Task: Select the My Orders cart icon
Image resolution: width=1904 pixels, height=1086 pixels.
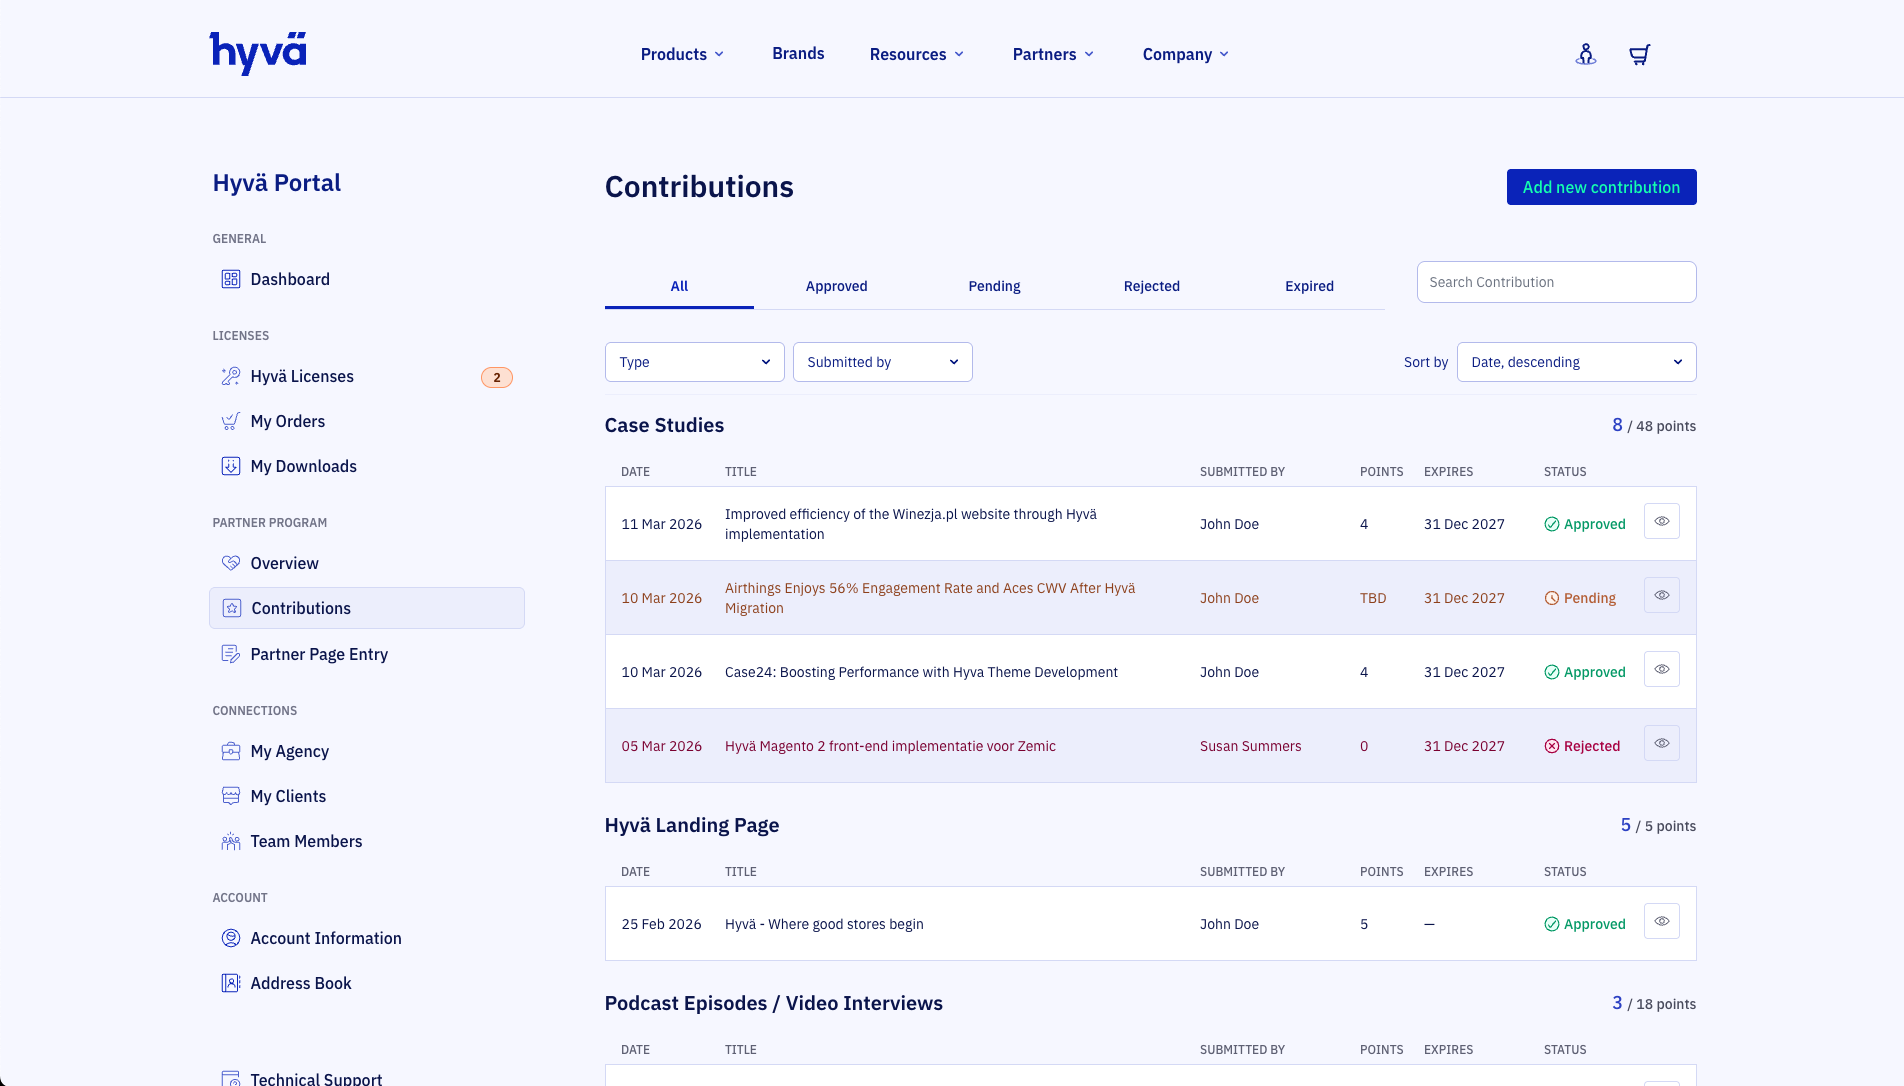Action: [231, 421]
